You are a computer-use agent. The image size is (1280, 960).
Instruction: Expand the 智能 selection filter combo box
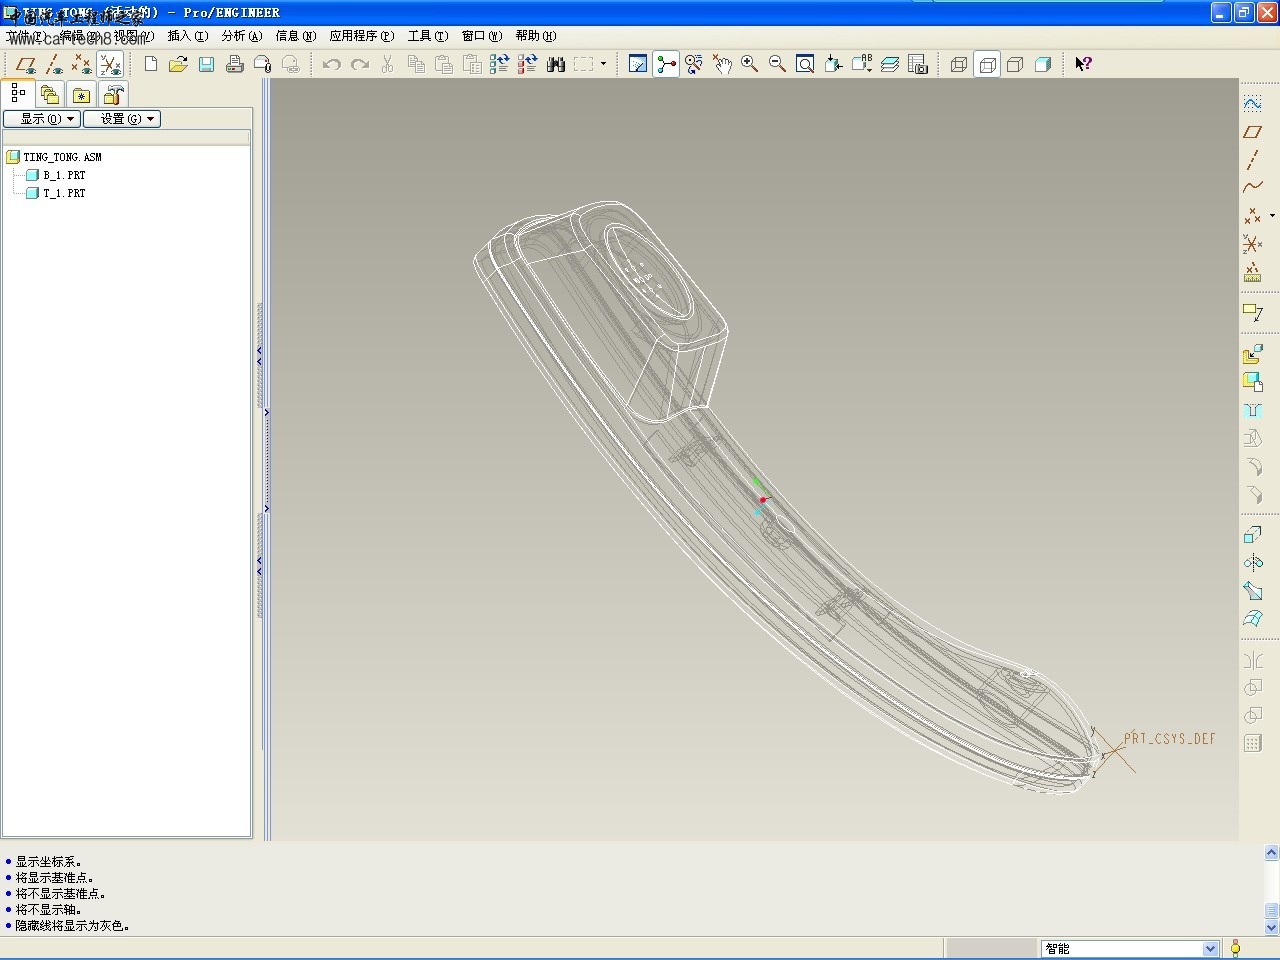point(1210,948)
